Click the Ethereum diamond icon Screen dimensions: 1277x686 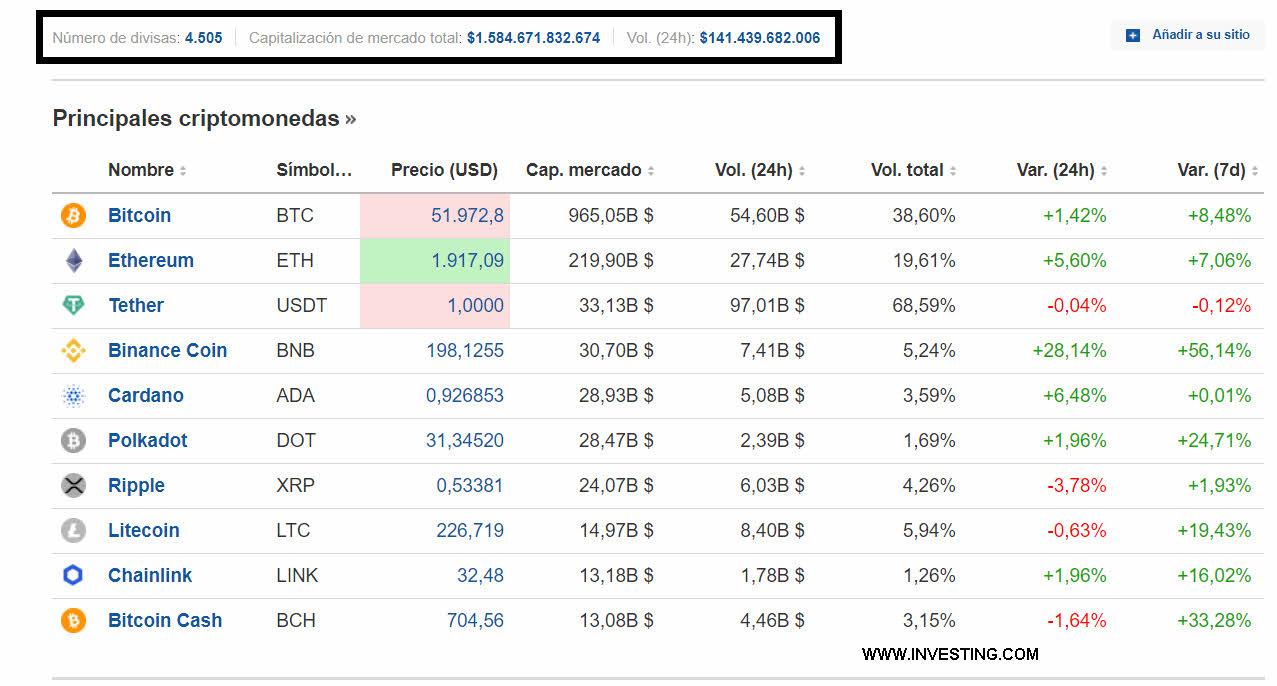[74, 261]
